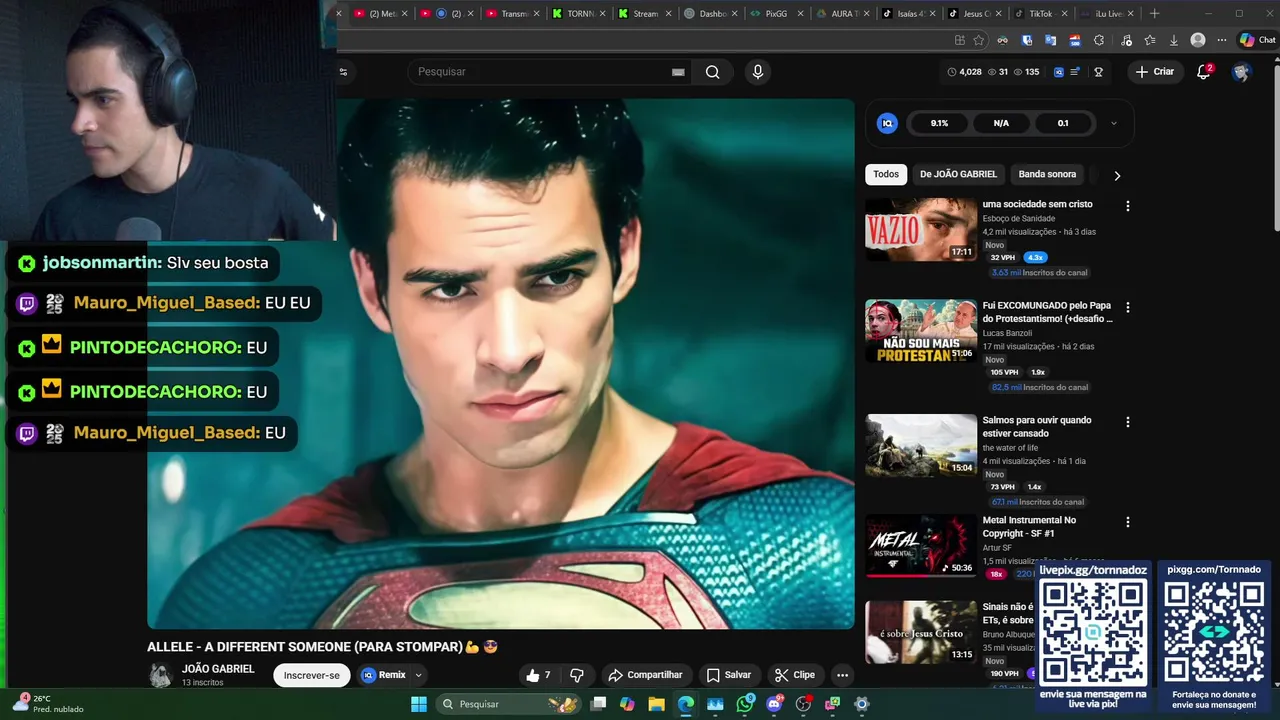
Task: Click the 'Criar' create button
Action: [x=1155, y=72]
